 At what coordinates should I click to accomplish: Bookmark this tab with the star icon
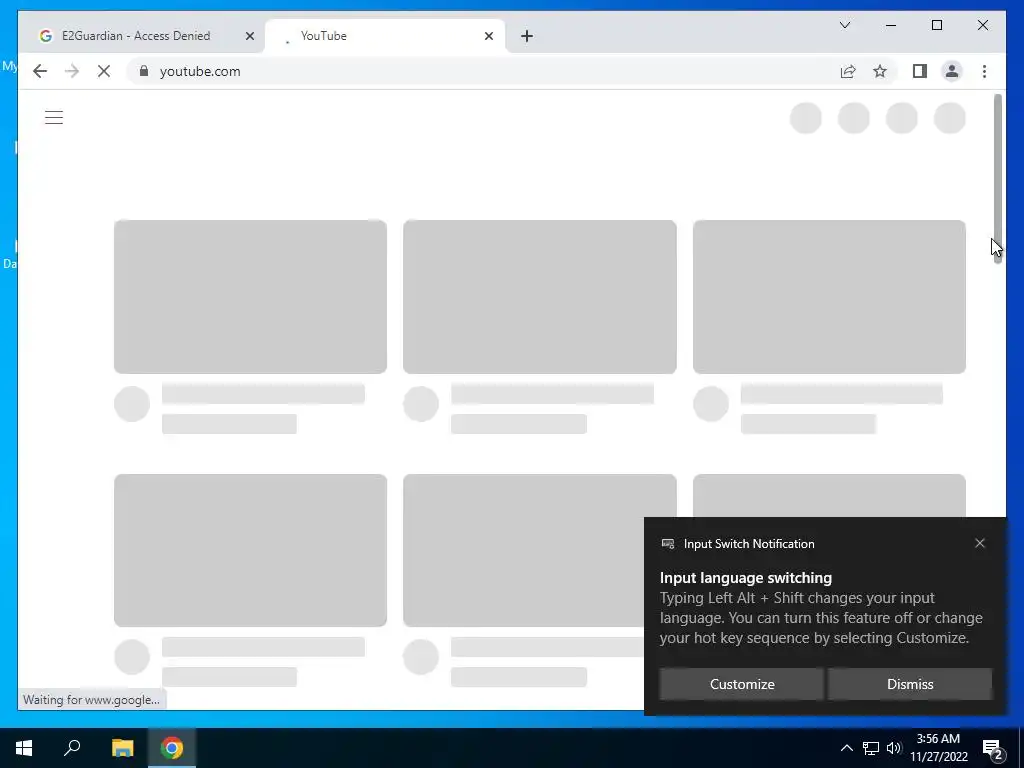(880, 71)
